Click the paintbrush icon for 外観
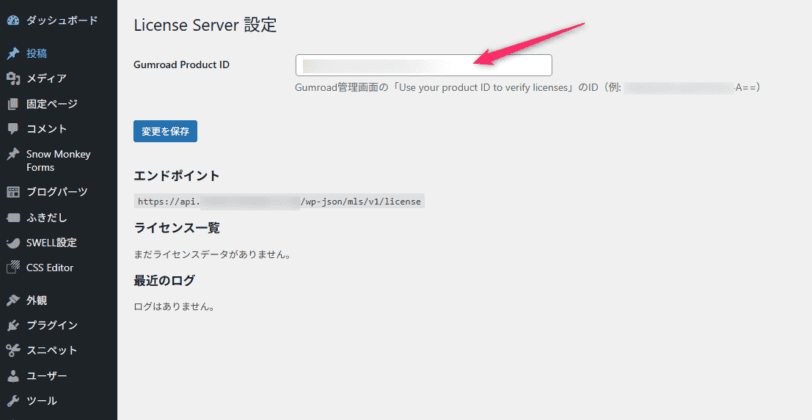The width and height of the screenshot is (812, 420). click(x=12, y=300)
